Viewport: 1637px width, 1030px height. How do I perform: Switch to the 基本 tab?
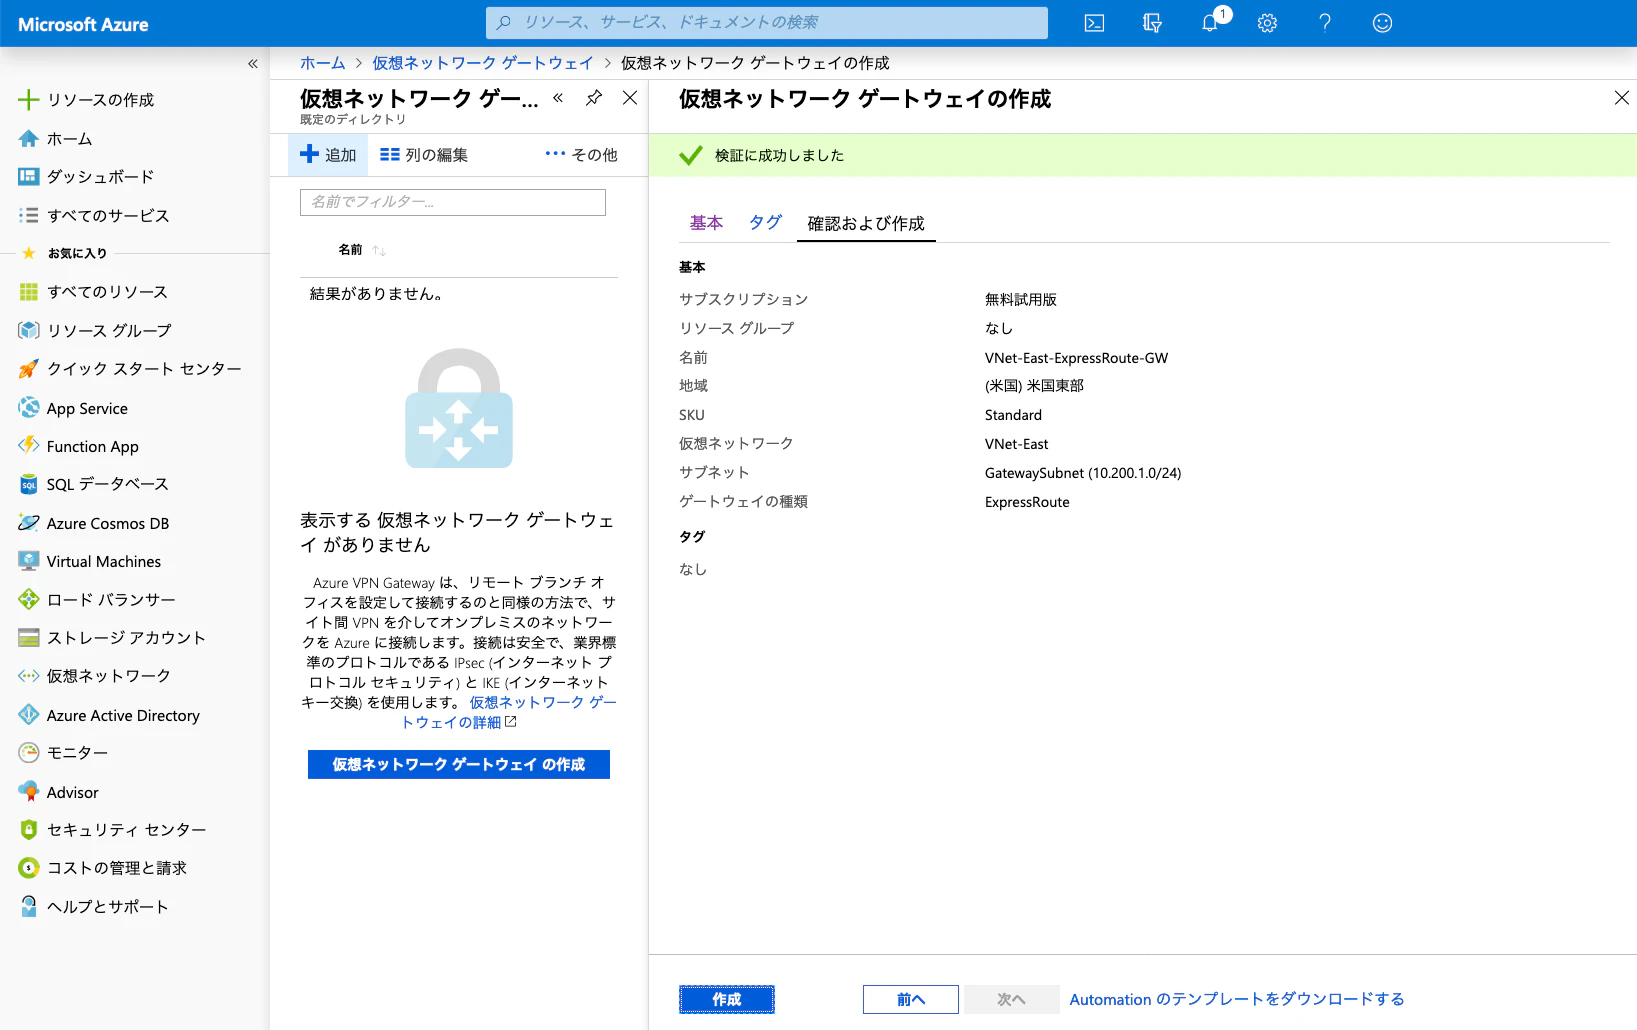[706, 223]
